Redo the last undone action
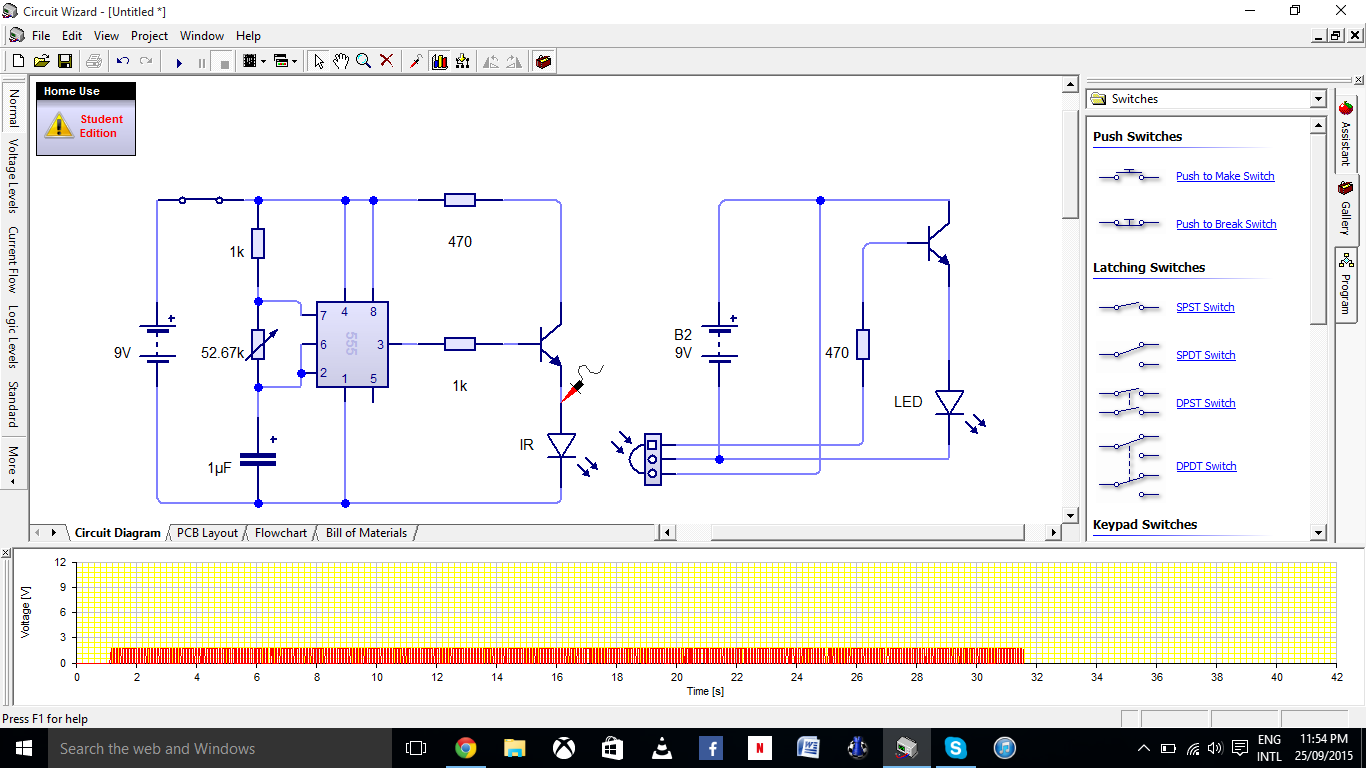 (x=146, y=61)
